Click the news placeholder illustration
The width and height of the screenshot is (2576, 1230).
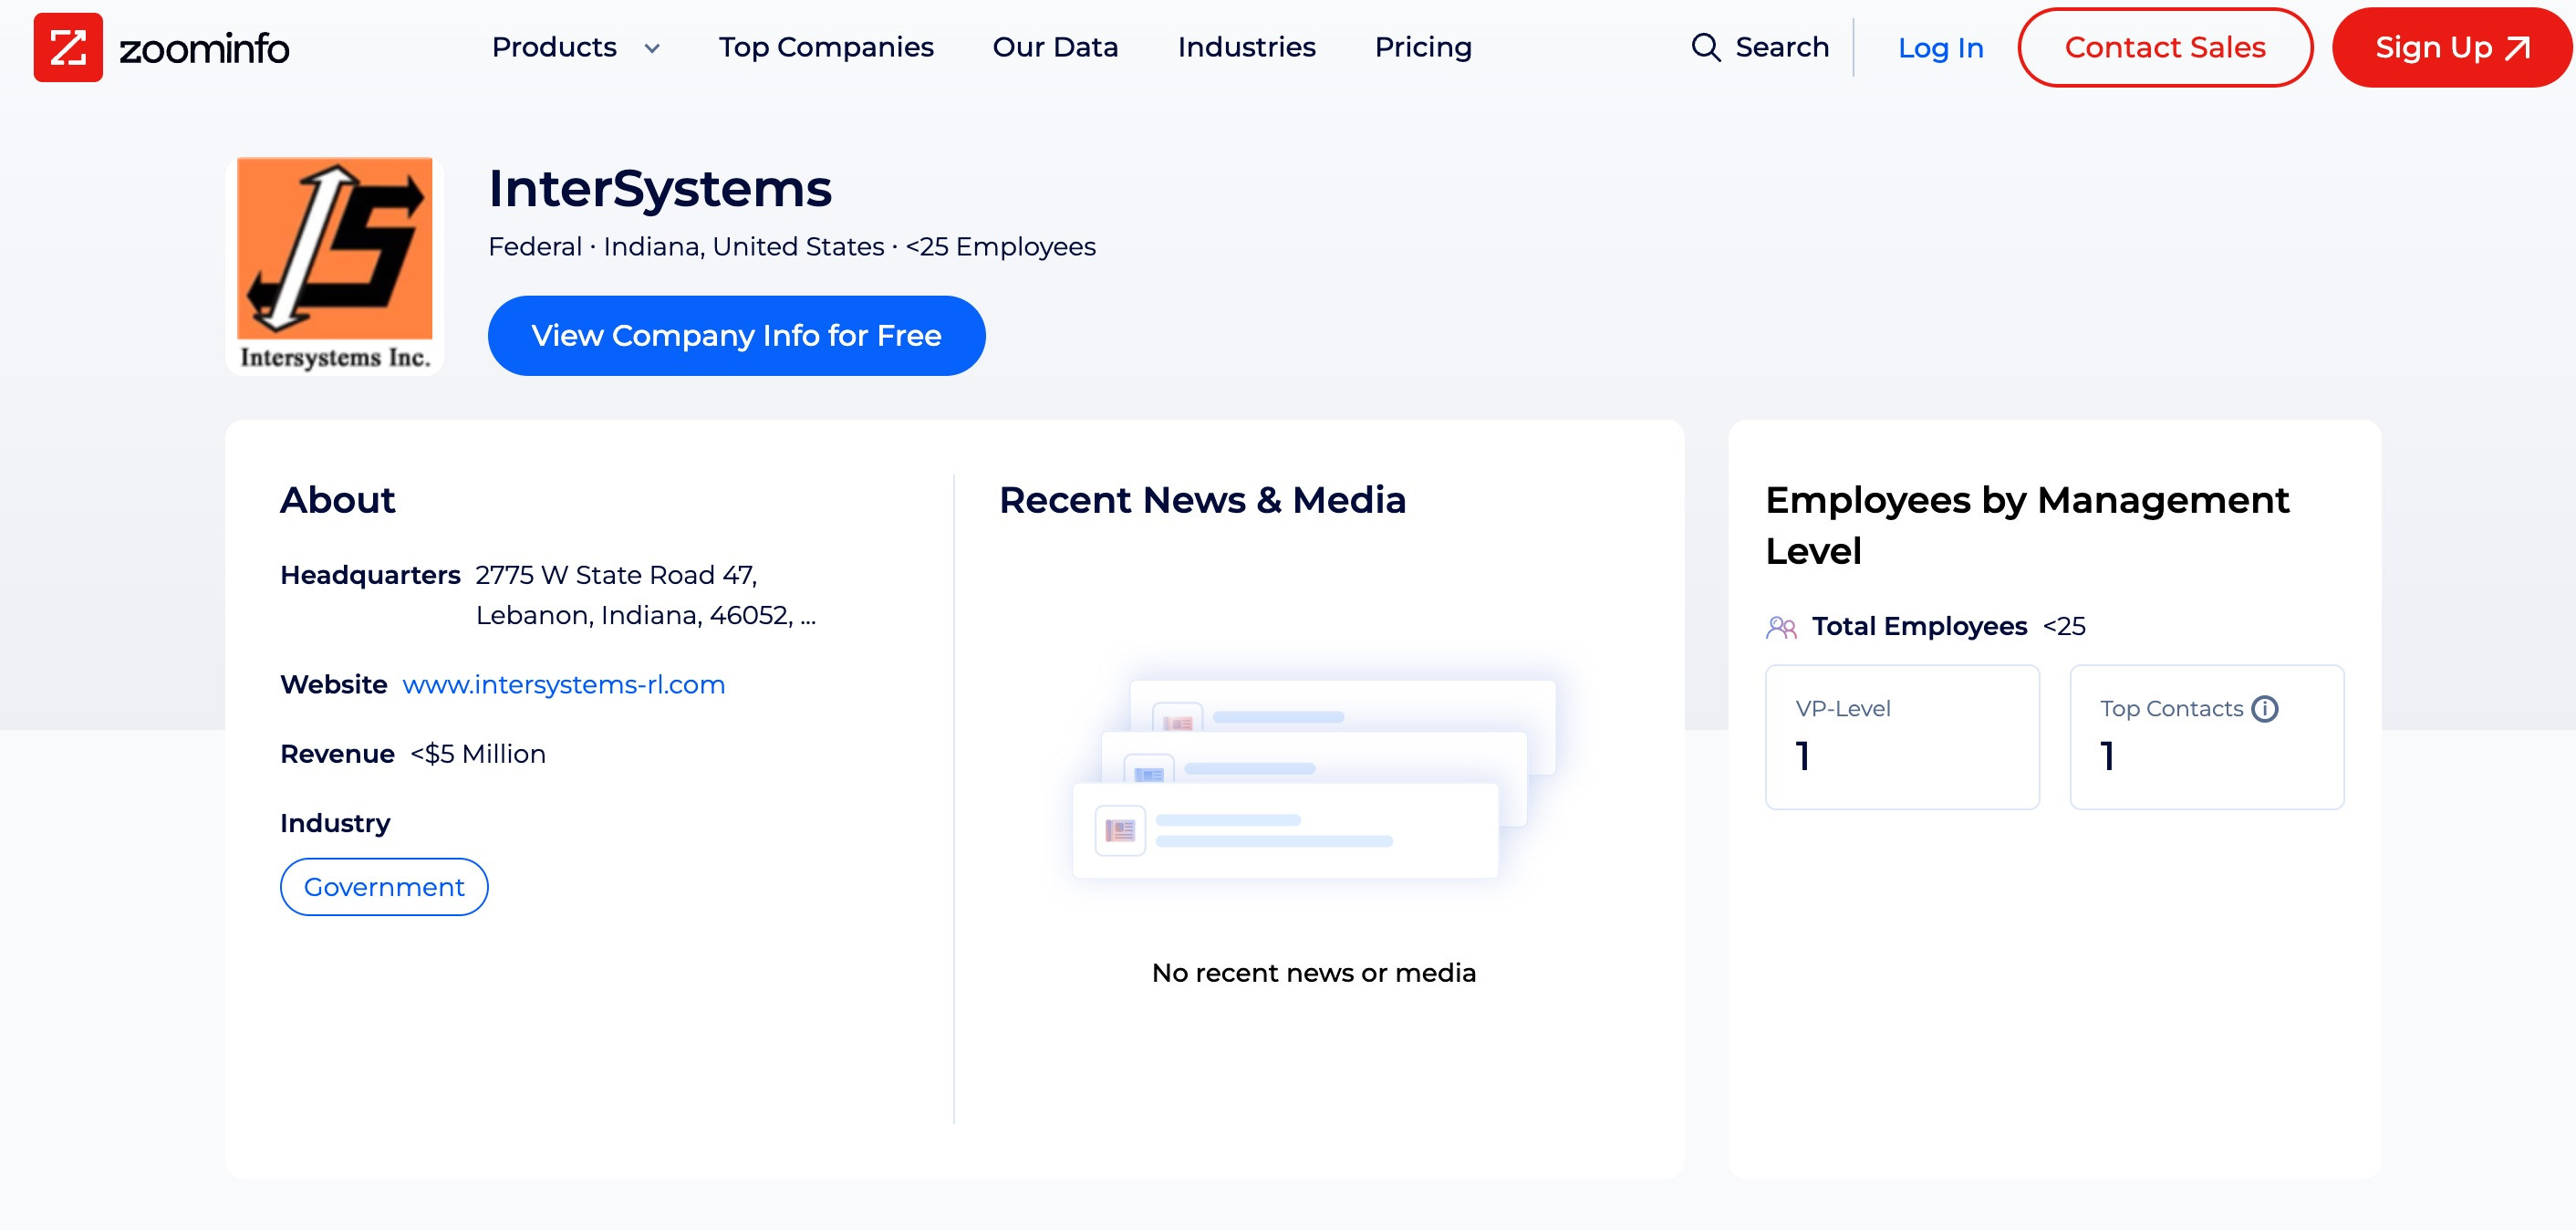tap(1314, 779)
